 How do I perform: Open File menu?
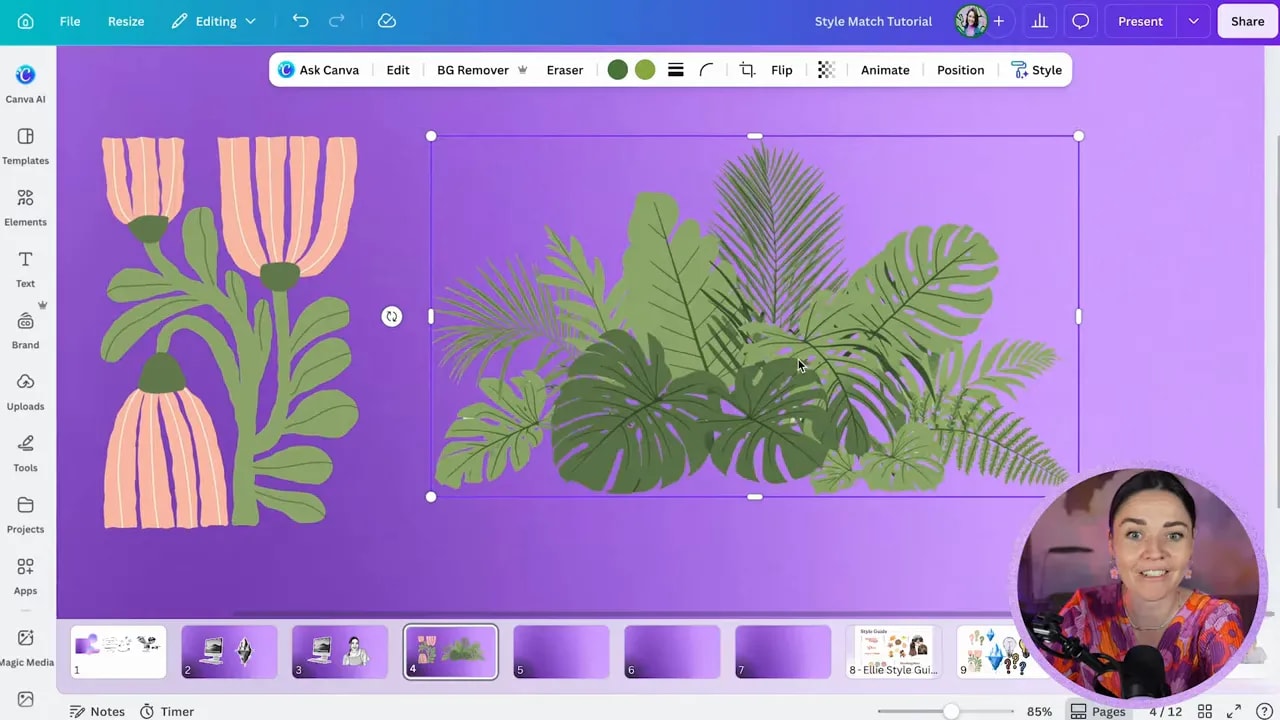tap(70, 21)
